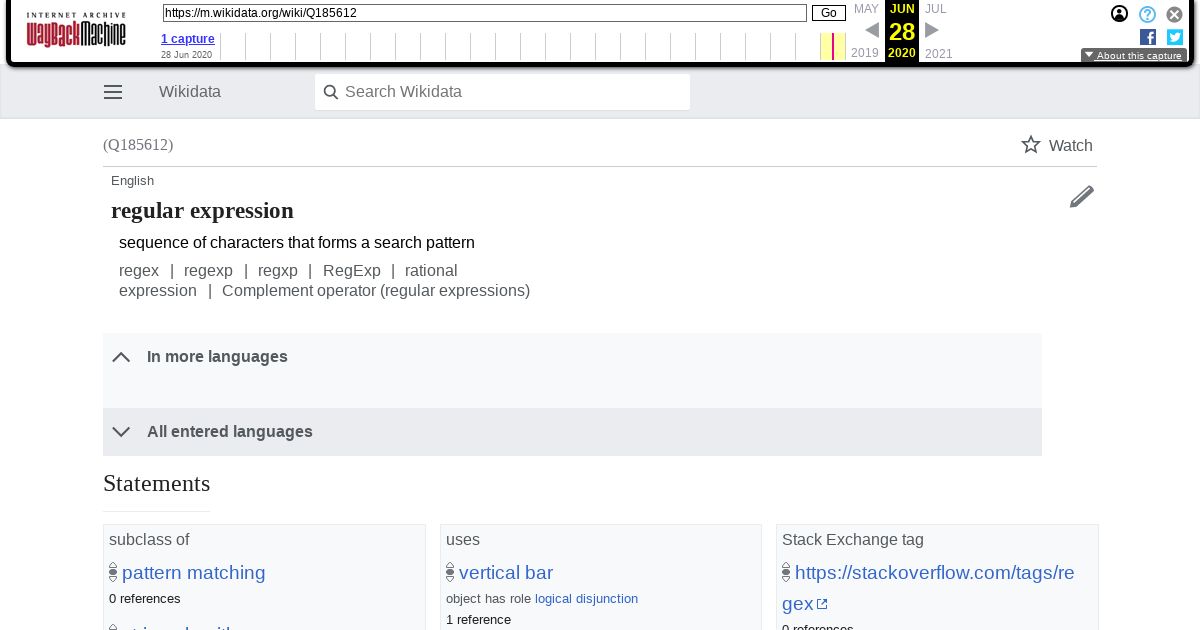Viewport: 1200px width, 630px height.
Task: Click 0 references under pattern matching
Action: pos(145,599)
